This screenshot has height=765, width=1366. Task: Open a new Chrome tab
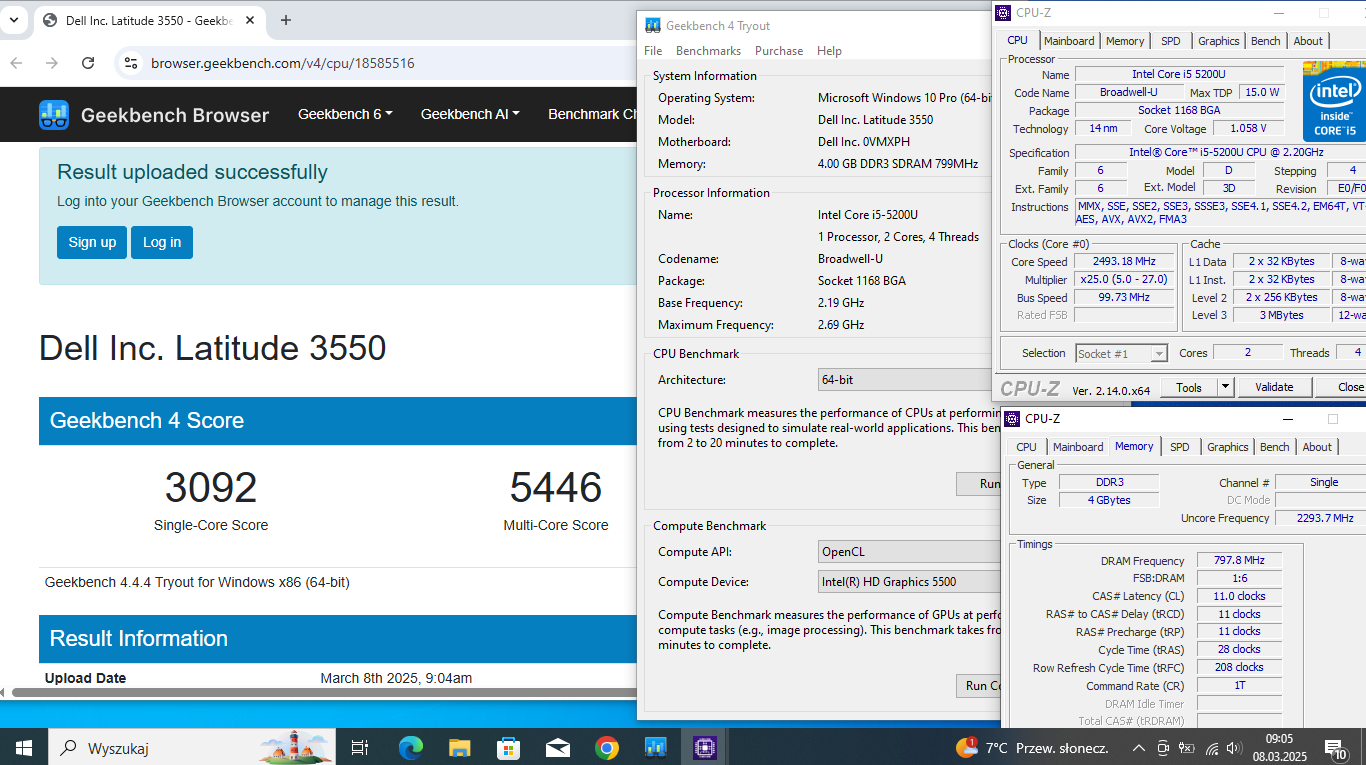286,20
